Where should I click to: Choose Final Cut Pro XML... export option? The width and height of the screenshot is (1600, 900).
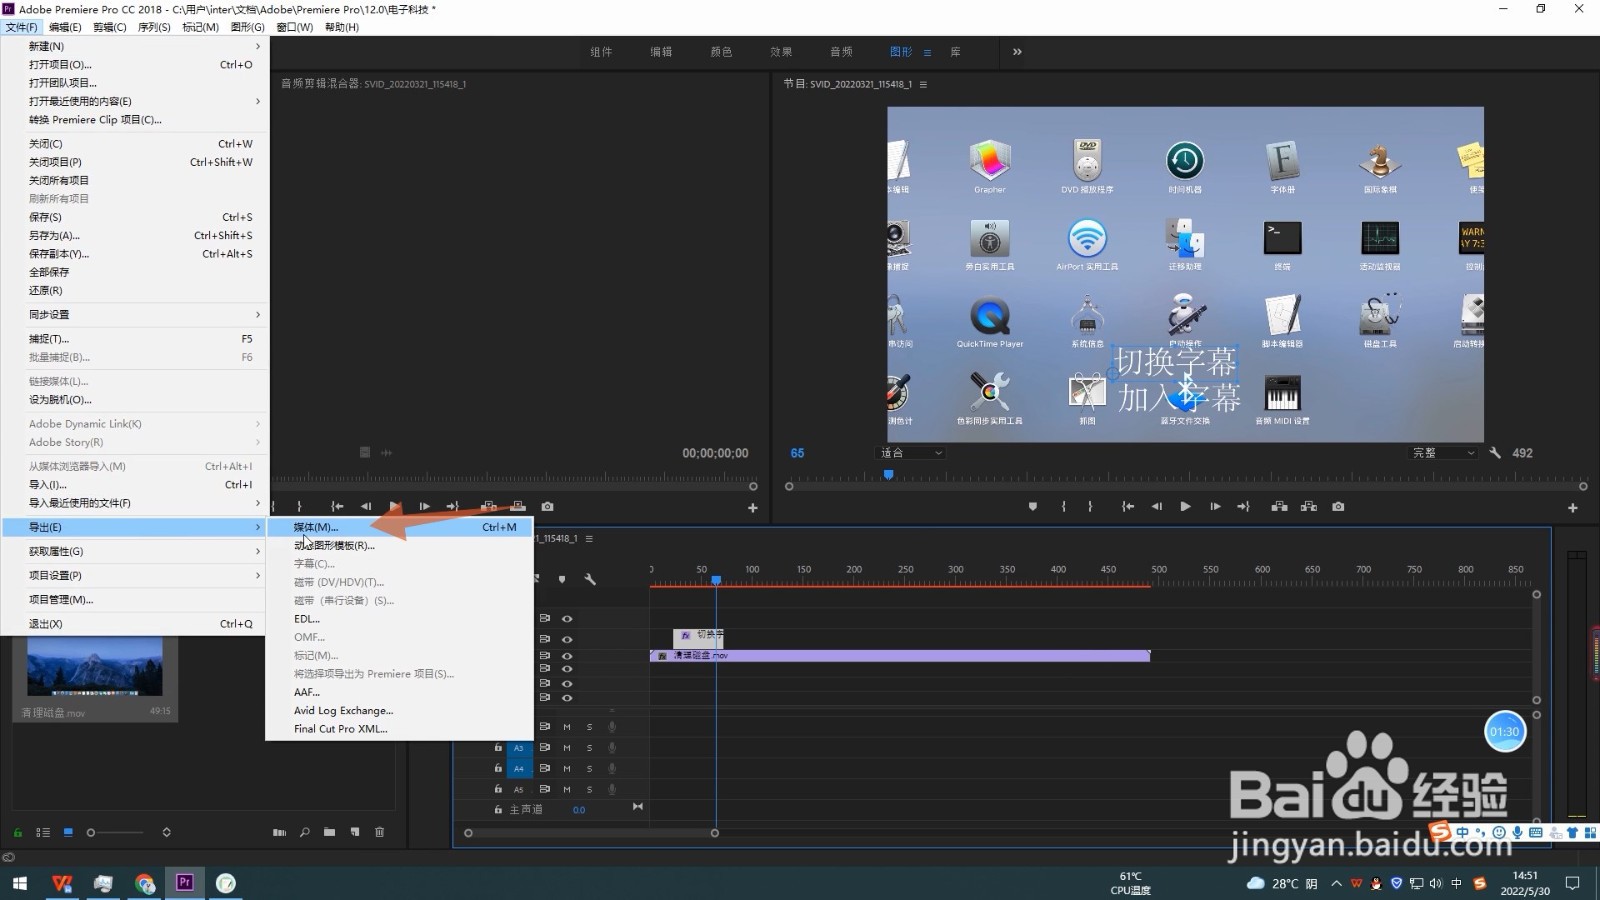340,729
